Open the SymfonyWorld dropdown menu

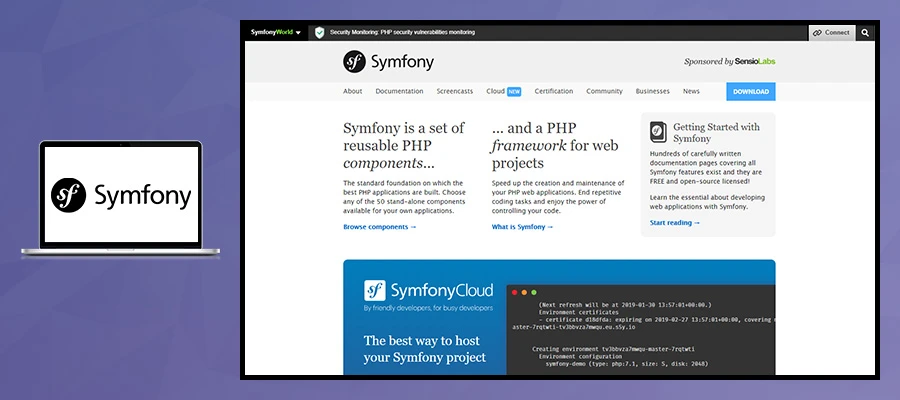point(276,33)
